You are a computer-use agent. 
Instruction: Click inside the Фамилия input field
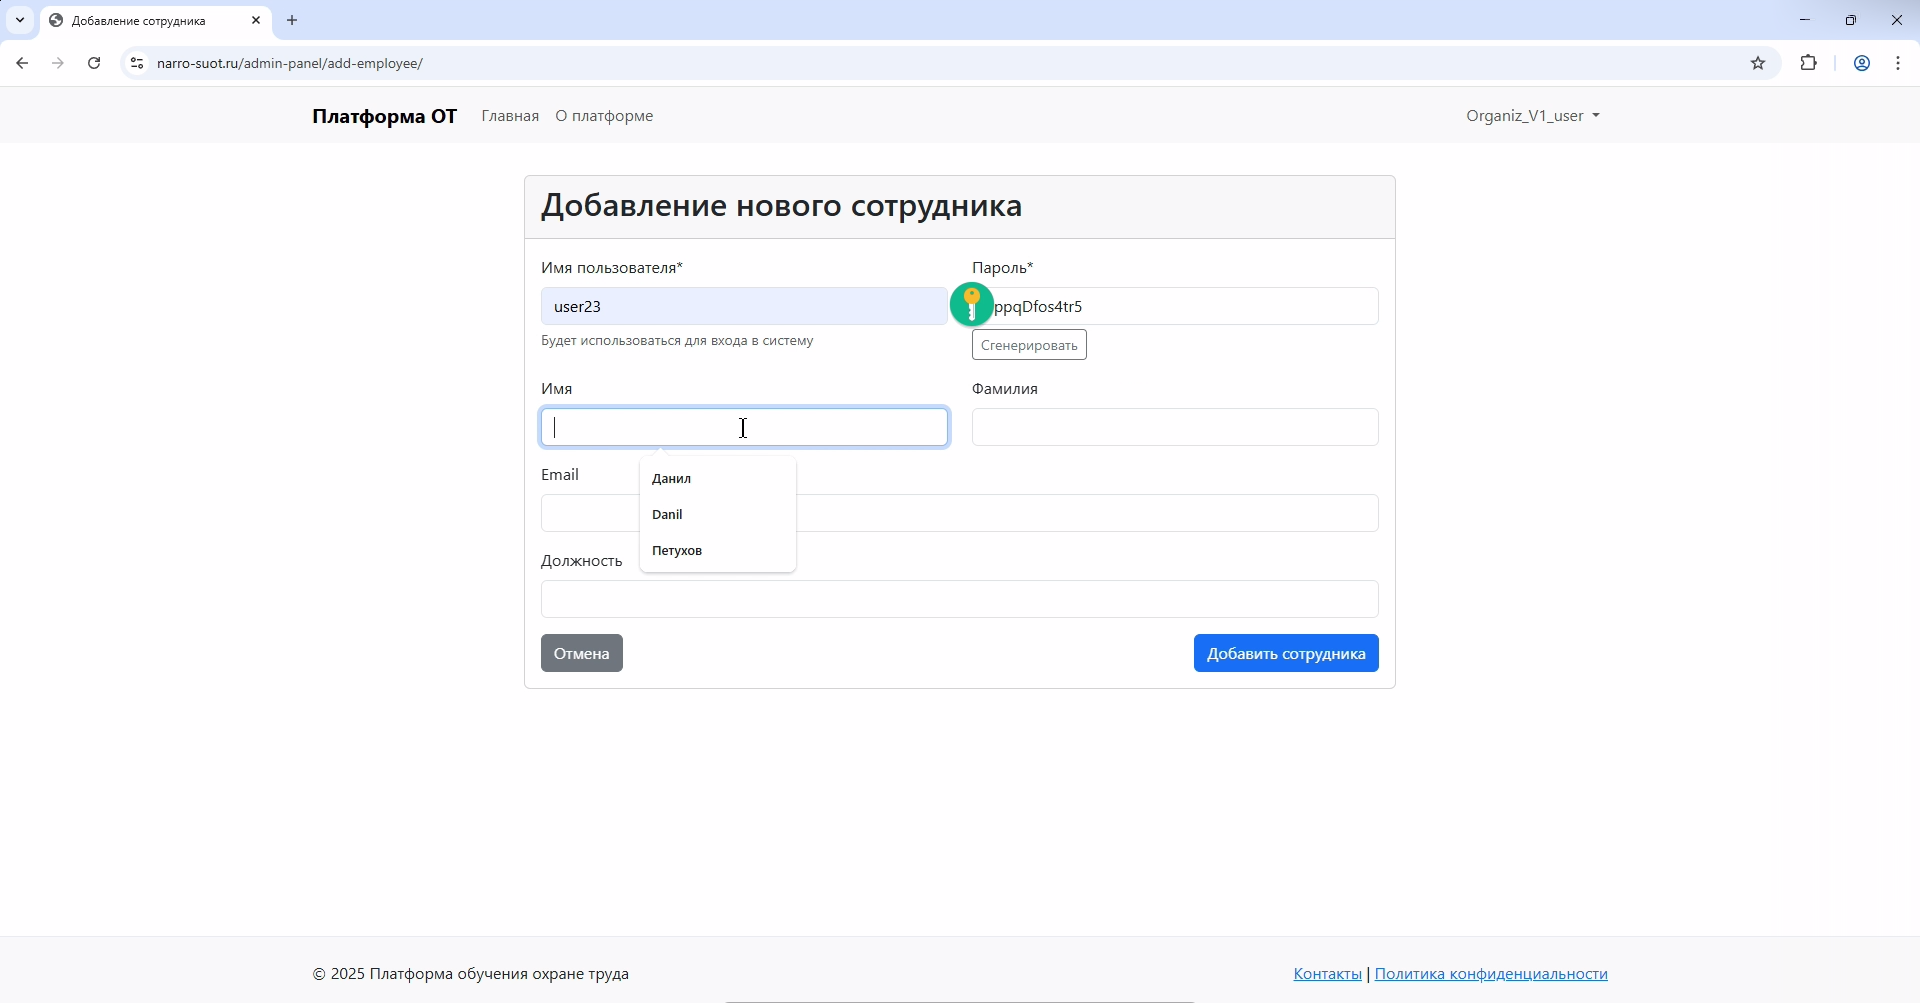(x=1175, y=427)
